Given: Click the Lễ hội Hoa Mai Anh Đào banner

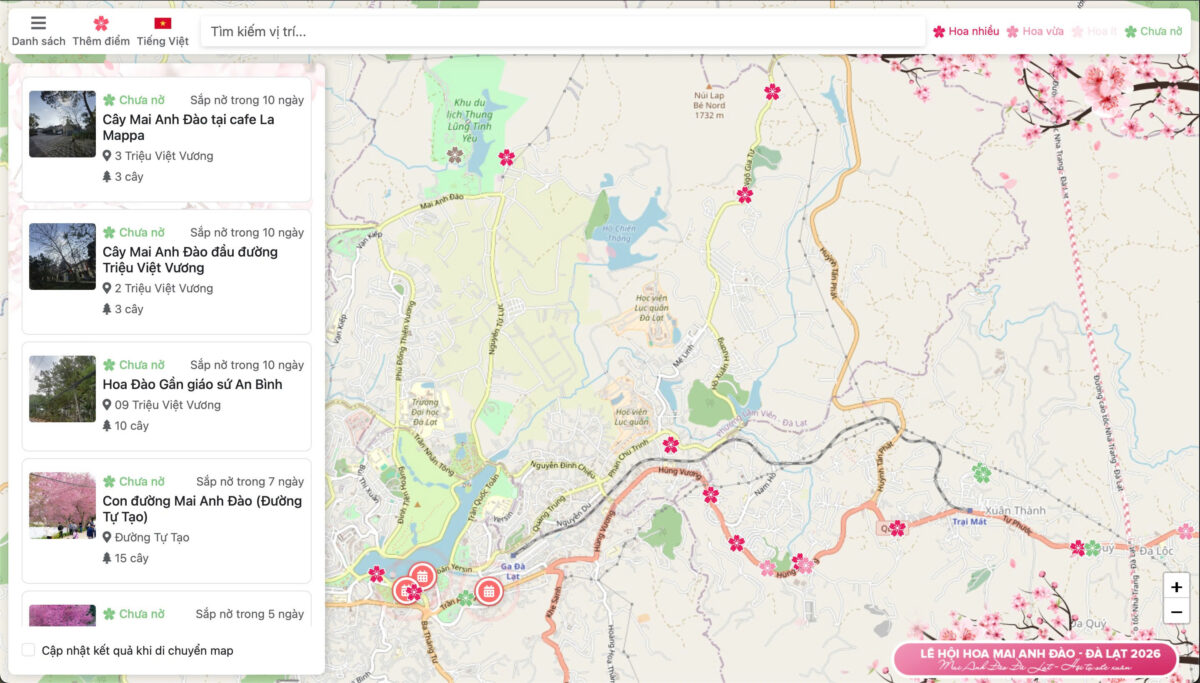Looking at the screenshot, I should click(1034, 658).
